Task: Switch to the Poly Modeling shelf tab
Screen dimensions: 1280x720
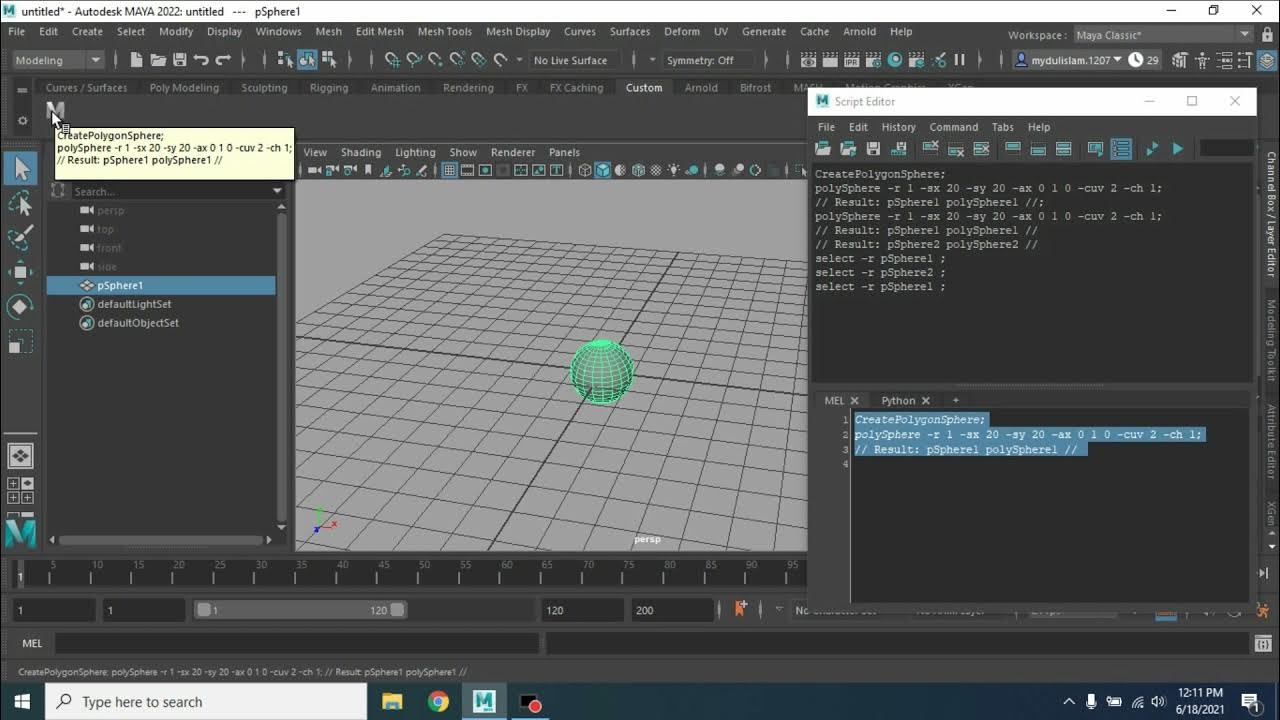Action: tap(184, 87)
